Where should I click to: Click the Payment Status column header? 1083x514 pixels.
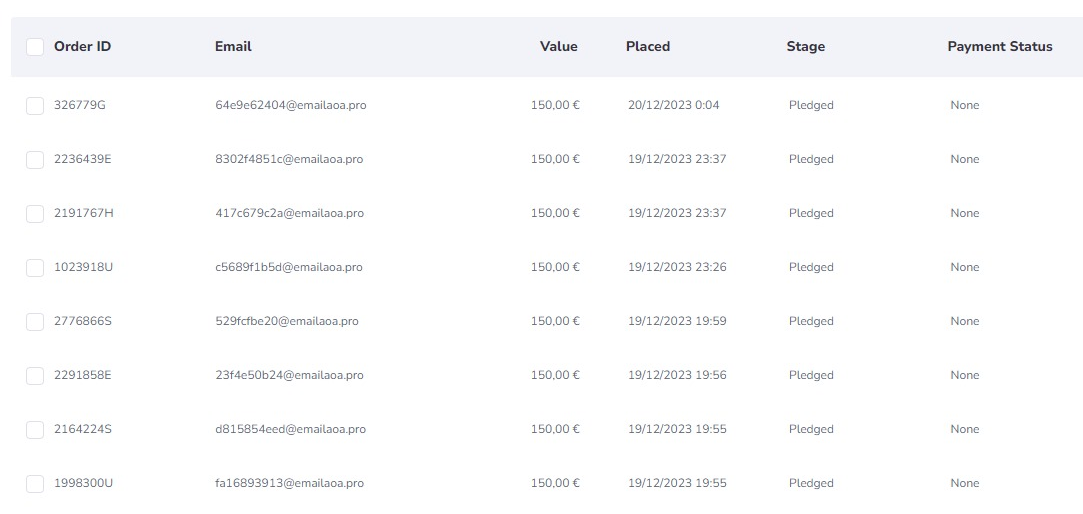[1000, 46]
